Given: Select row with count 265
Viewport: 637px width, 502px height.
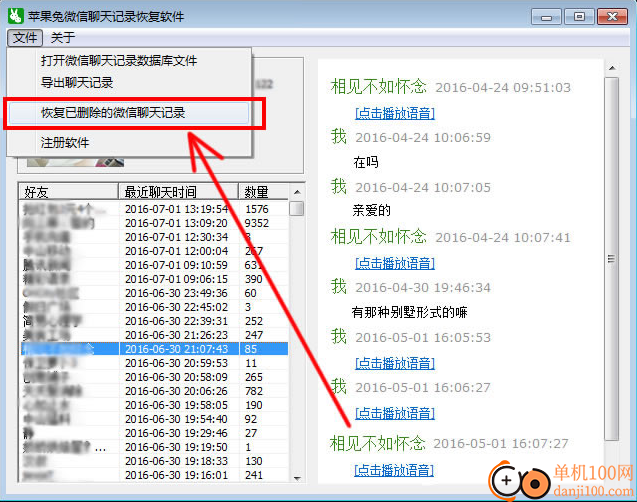Looking at the screenshot, I should 154,377.
